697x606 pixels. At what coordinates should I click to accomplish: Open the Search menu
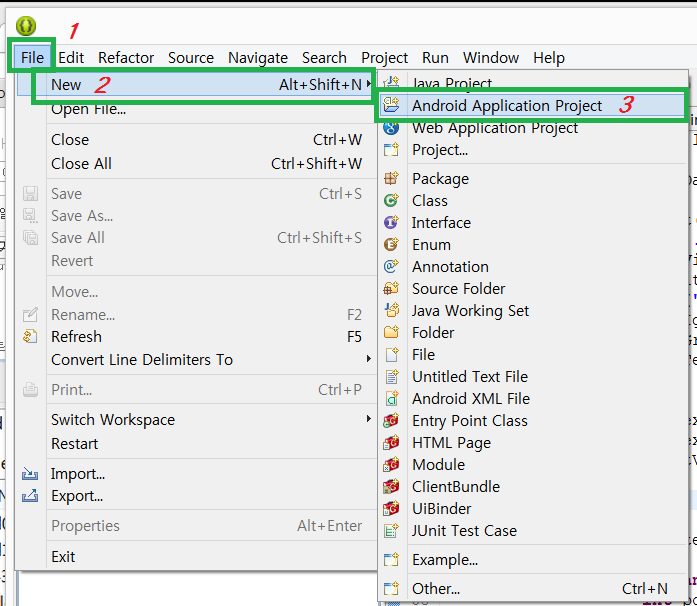[x=324, y=57]
